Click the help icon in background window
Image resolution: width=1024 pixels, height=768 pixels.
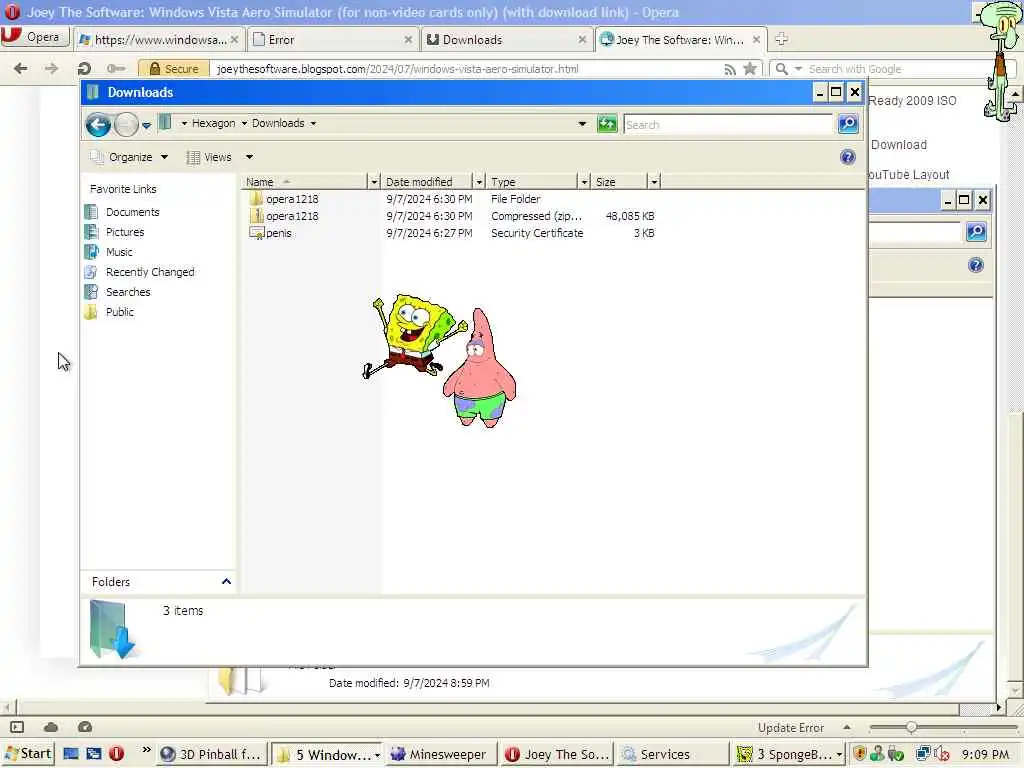click(x=976, y=265)
